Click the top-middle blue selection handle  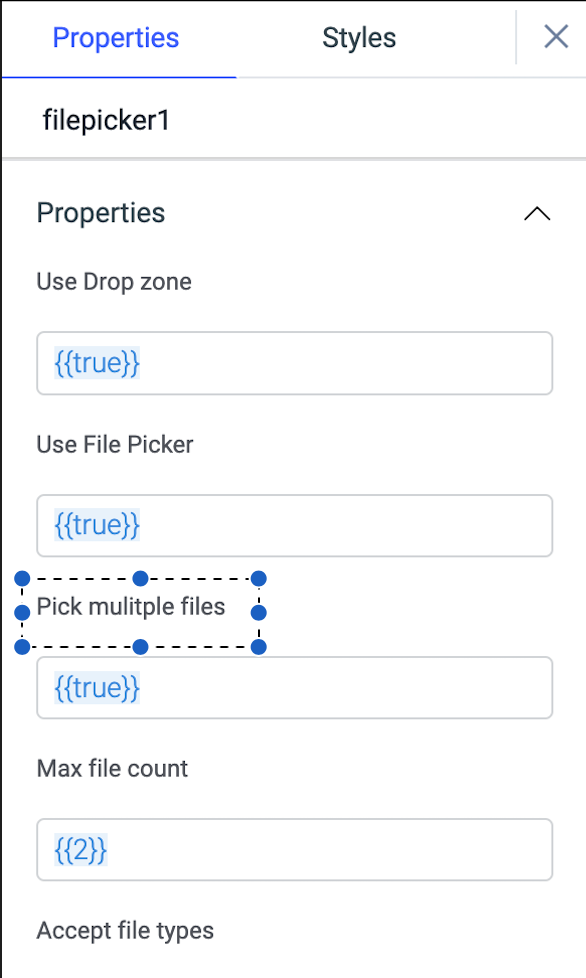(141, 577)
